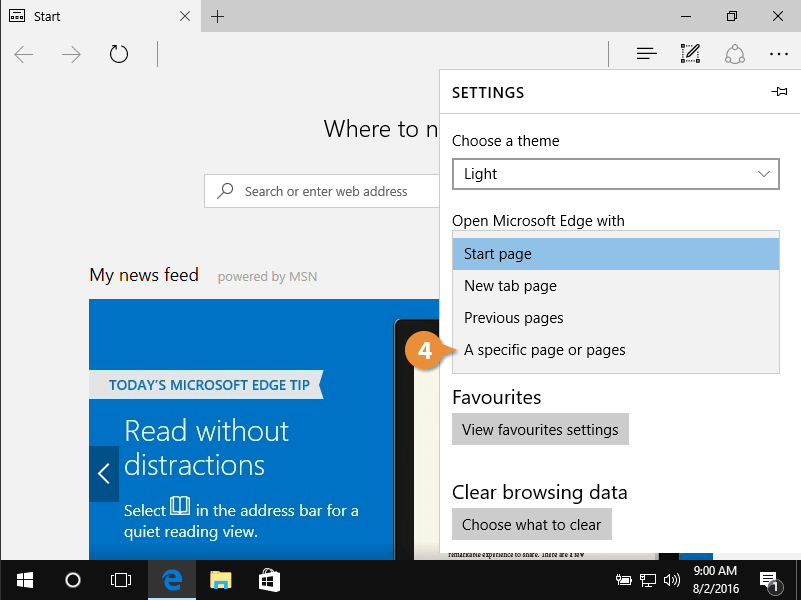The width and height of the screenshot is (801, 600).
Task: Click the left arrow on the news carousel
Action: pyautogui.click(x=104, y=473)
